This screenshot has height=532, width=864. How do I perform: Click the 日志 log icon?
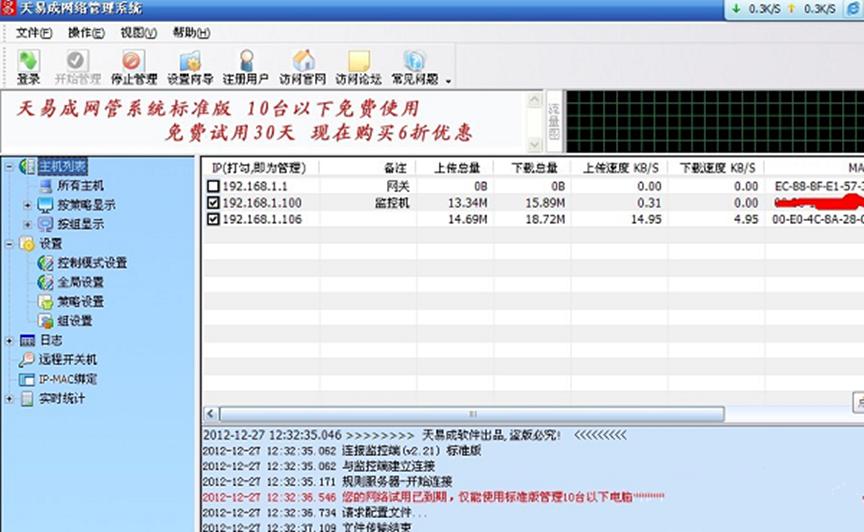click(x=27, y=340)
